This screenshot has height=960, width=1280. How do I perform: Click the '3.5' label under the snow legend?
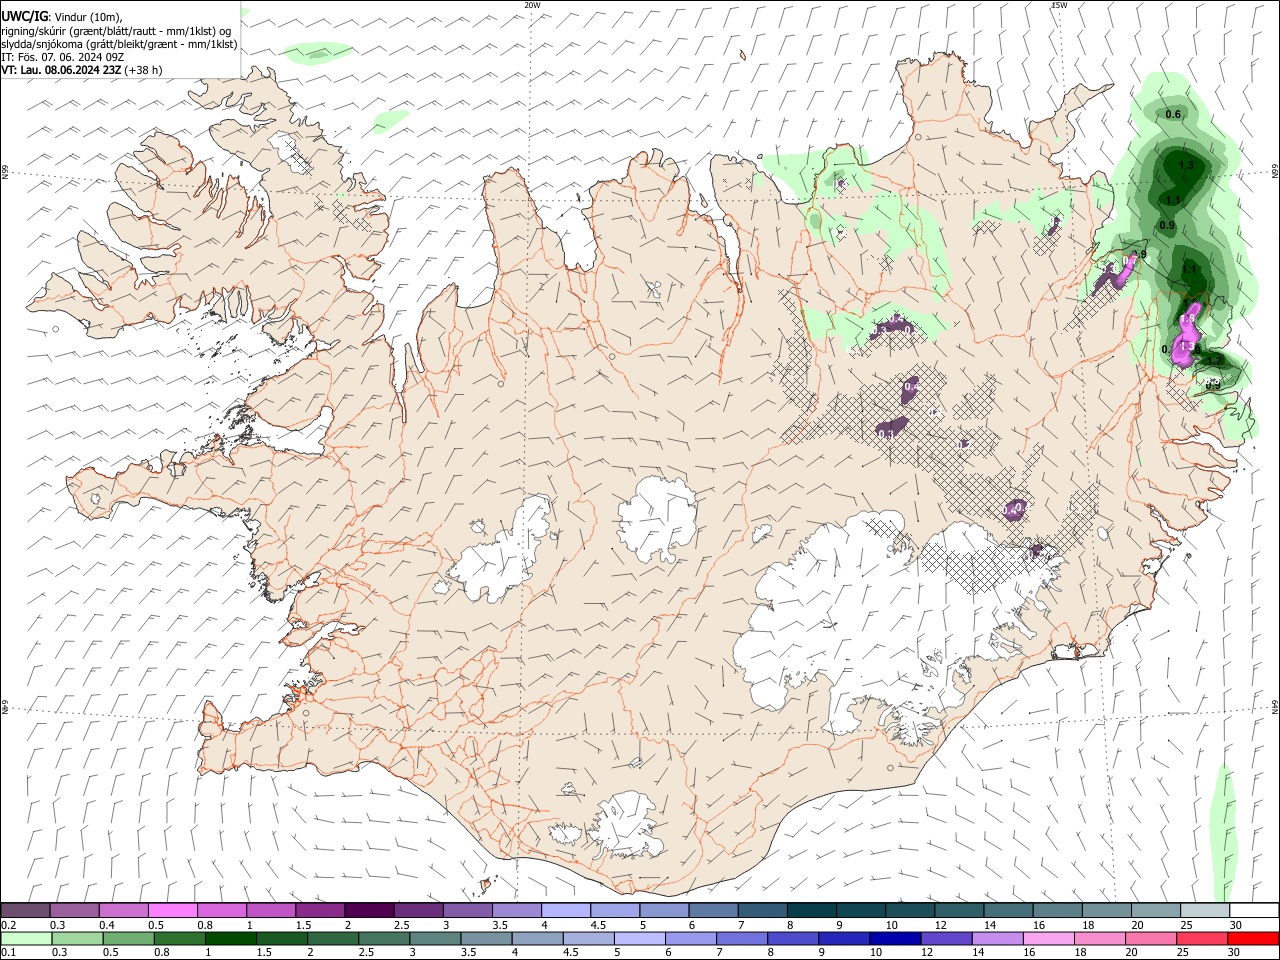coord(499,925)
